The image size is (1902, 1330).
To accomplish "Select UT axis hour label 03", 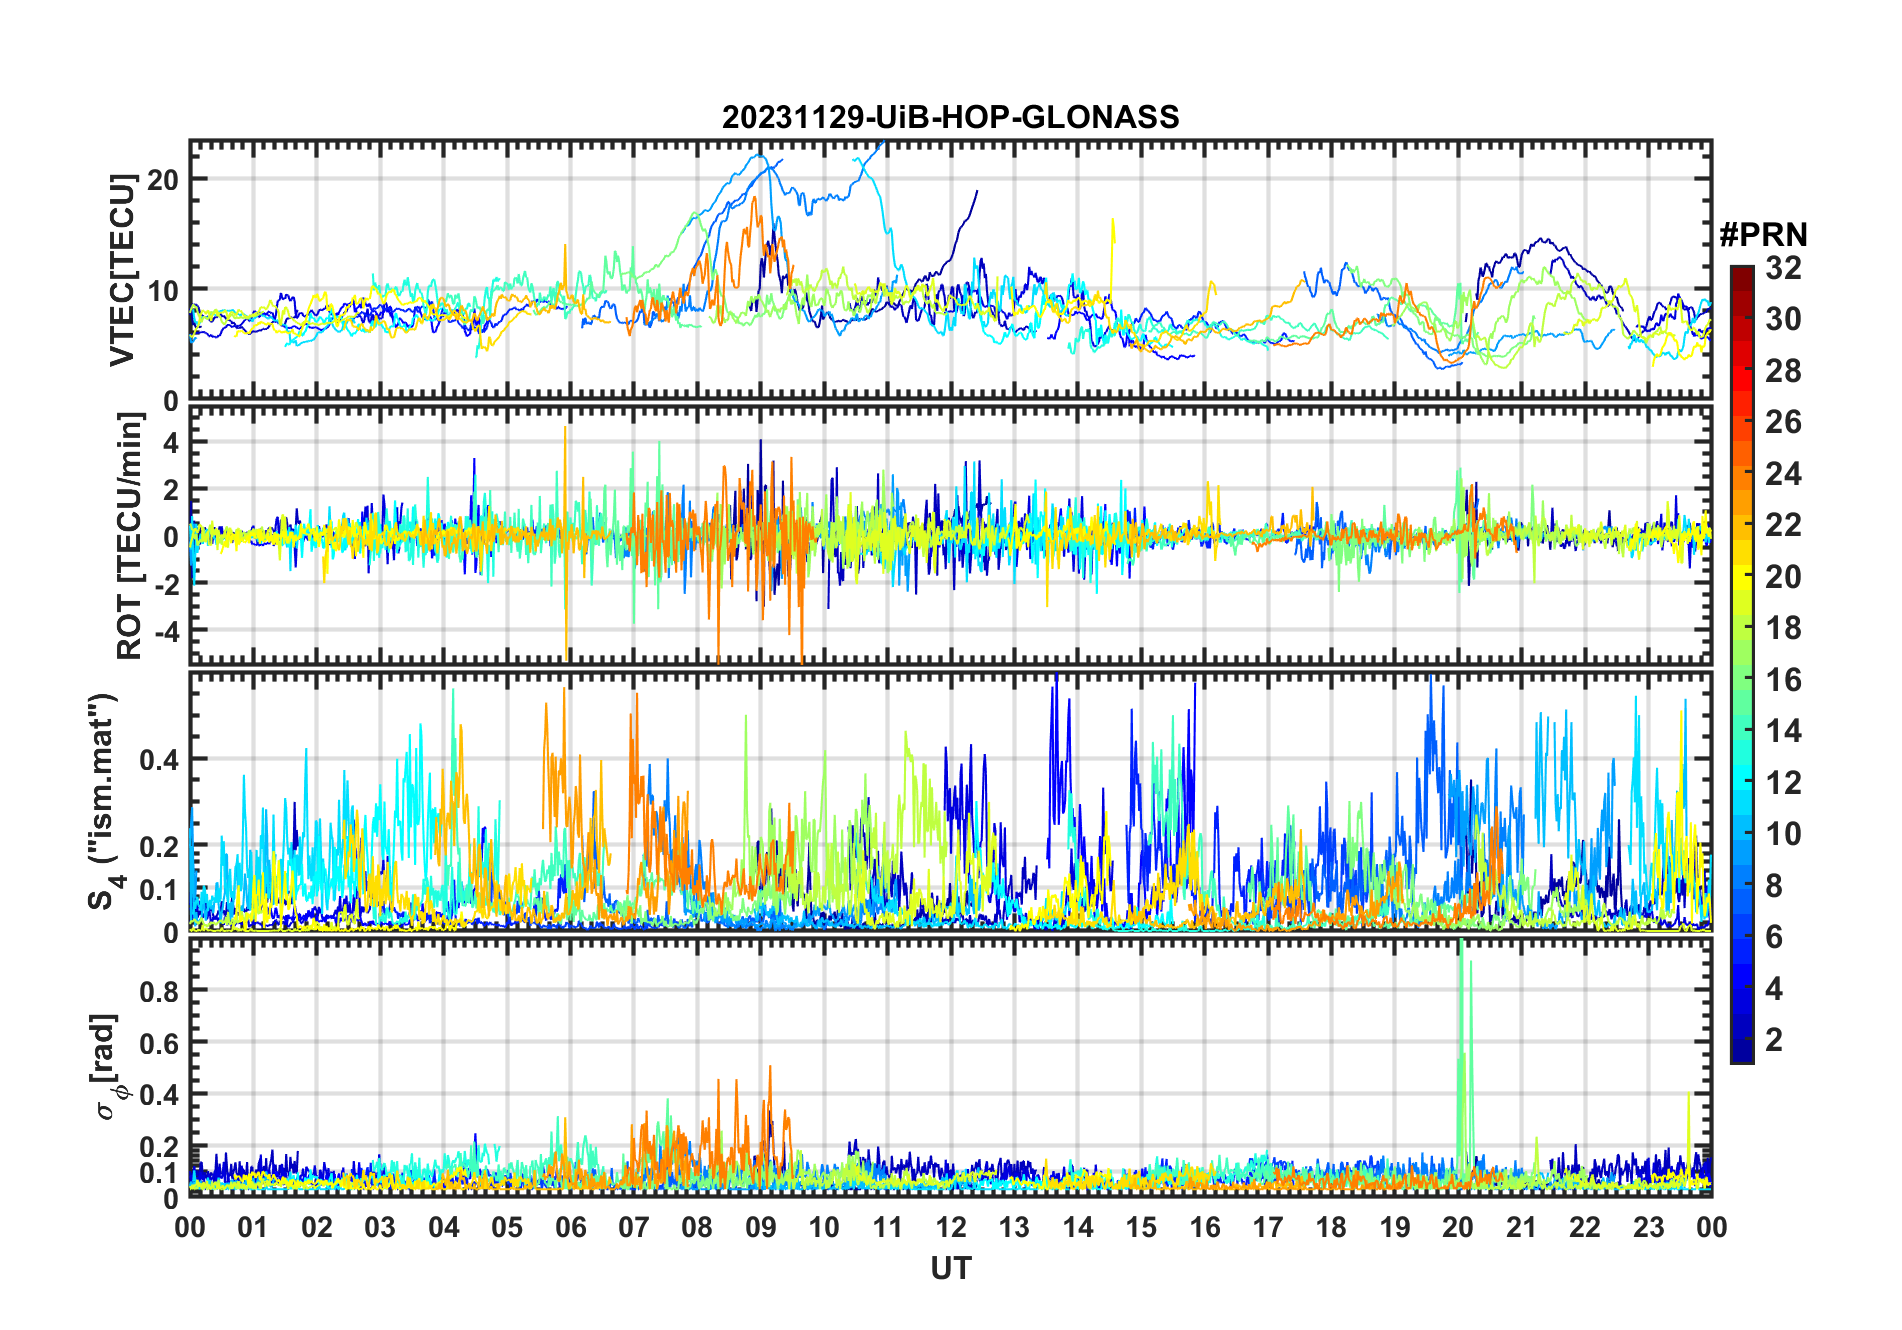I will click(380, 1228).
